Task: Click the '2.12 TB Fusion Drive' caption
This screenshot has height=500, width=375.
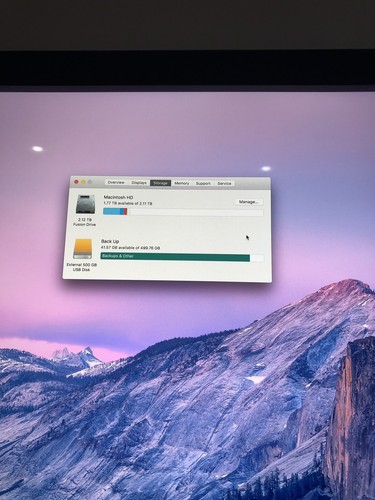Action: pyautogui.click(x=84, y=222)
